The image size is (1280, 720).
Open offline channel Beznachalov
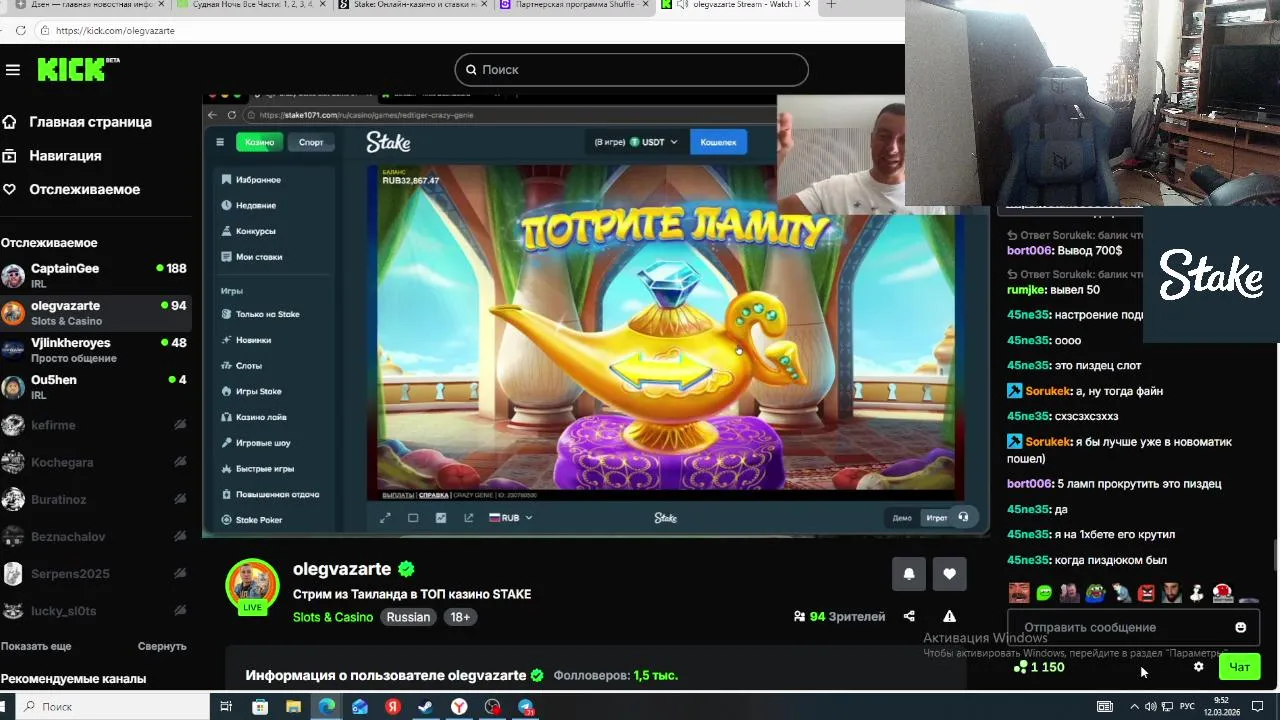click(x=96, y=536)
